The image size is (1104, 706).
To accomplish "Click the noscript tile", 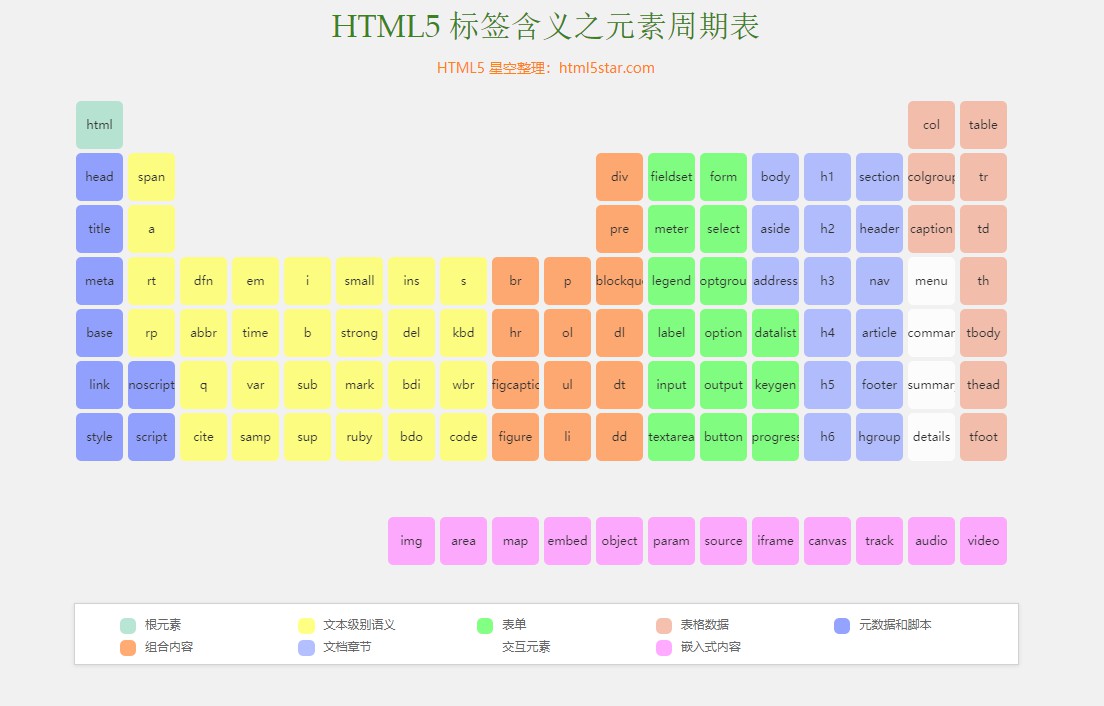I will [x=151, y=385].
